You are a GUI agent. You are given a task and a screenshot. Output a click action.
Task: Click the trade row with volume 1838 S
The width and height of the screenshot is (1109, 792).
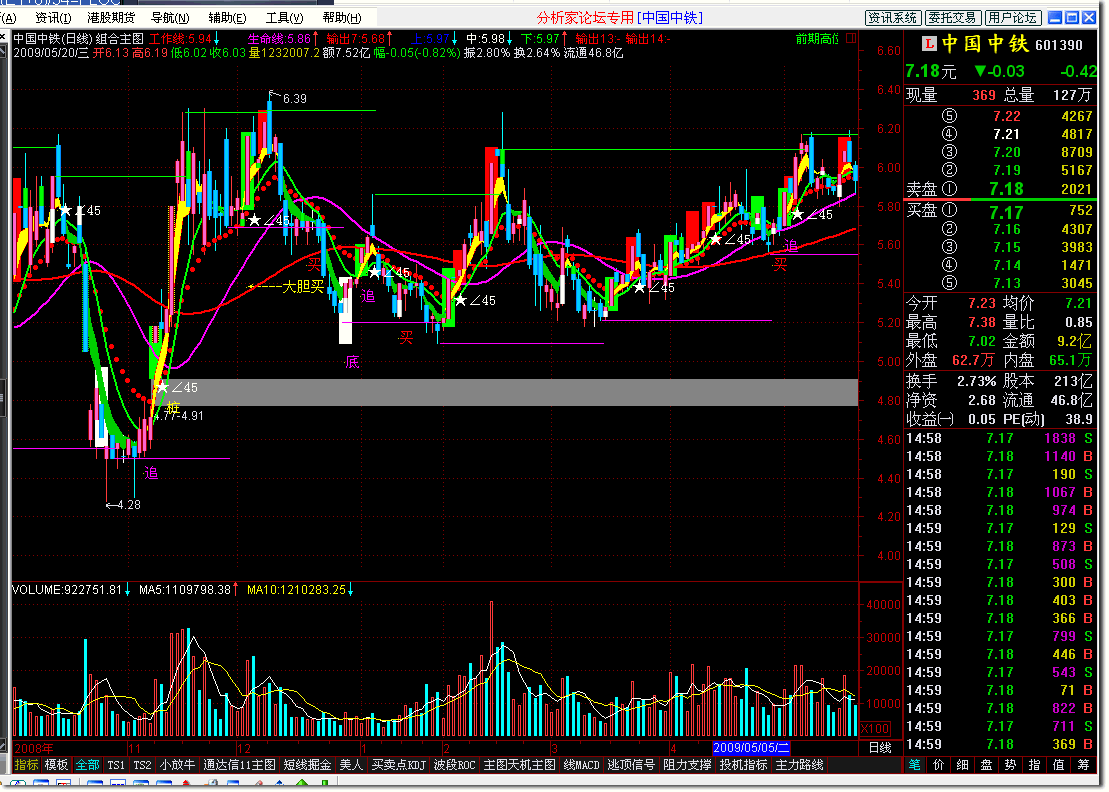coord(999,438)
